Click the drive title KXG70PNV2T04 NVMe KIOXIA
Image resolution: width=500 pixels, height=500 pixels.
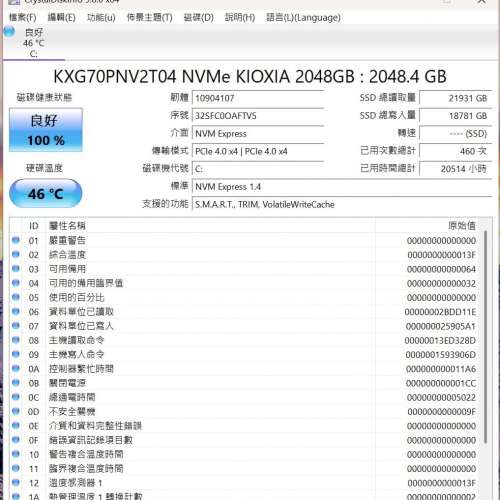(250, 77)
